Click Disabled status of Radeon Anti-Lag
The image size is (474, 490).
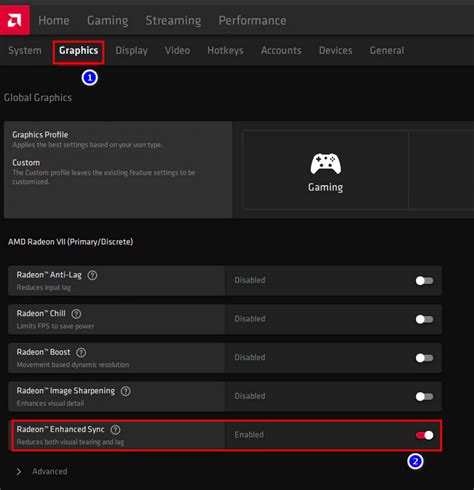250,280
